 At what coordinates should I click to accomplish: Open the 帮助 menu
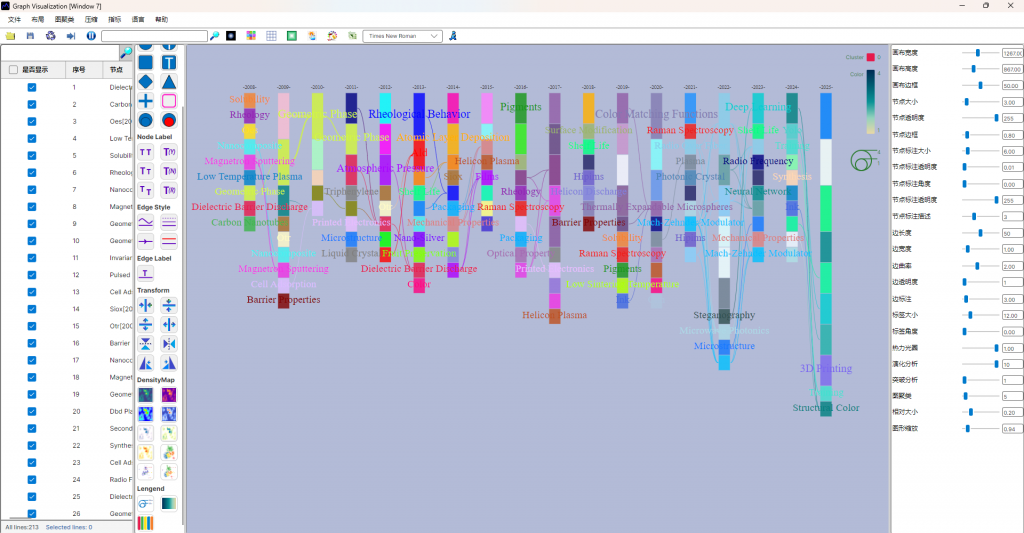point(162,19)
